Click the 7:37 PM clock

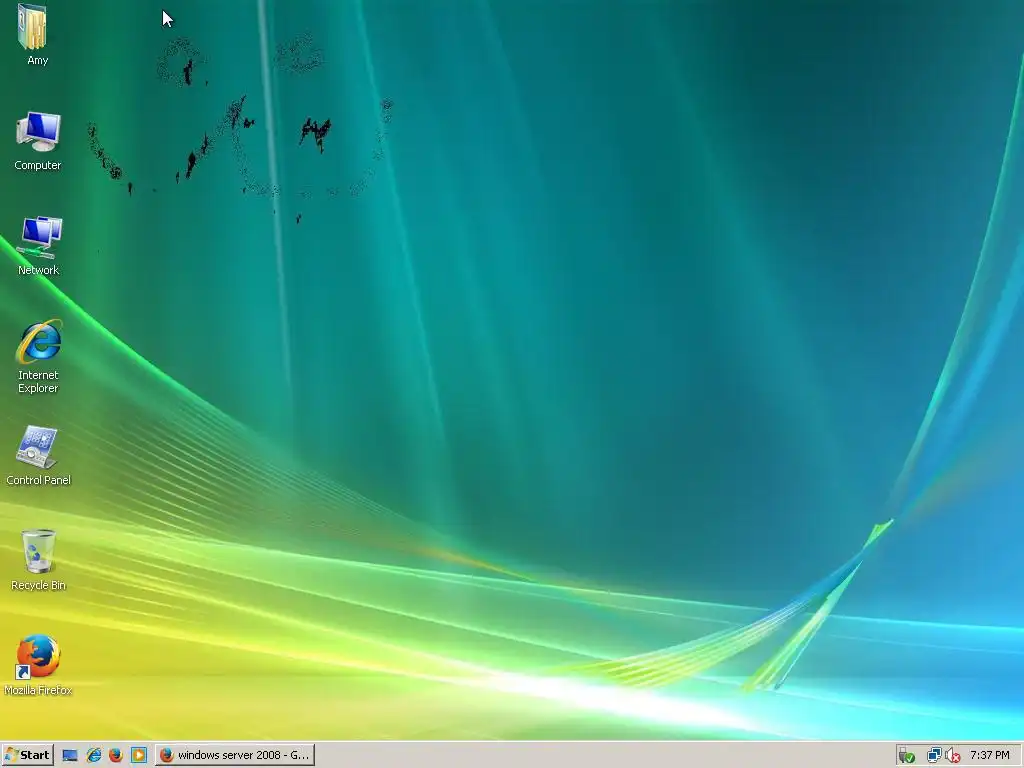pos(989,755)
